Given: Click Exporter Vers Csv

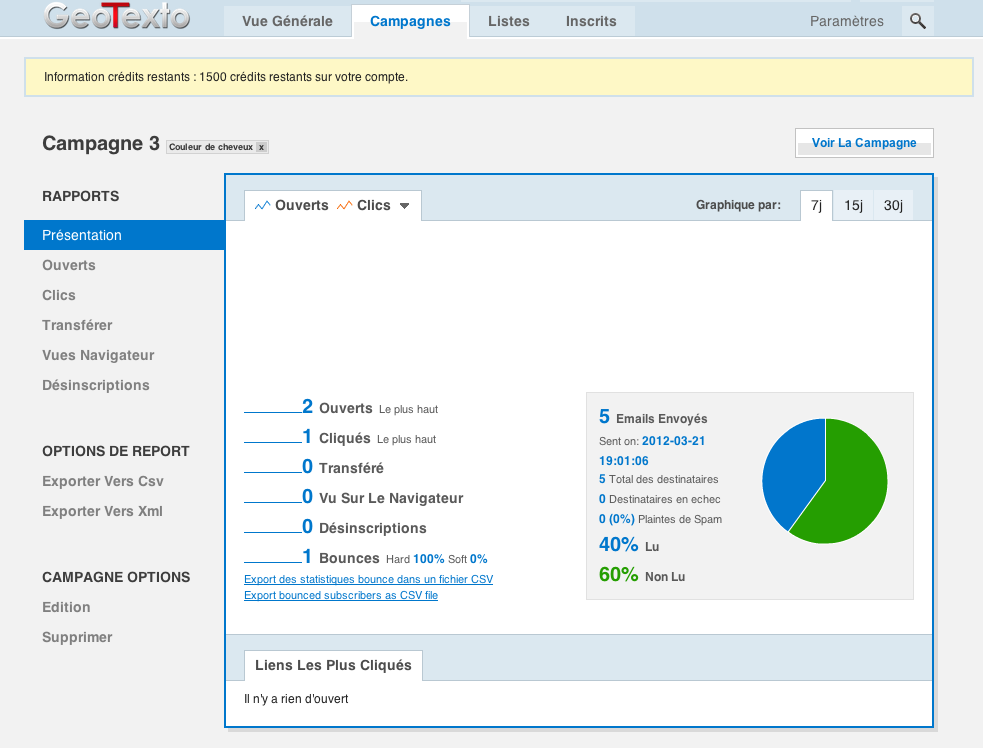Looking at the screenshot, I should tap(103, 482).
